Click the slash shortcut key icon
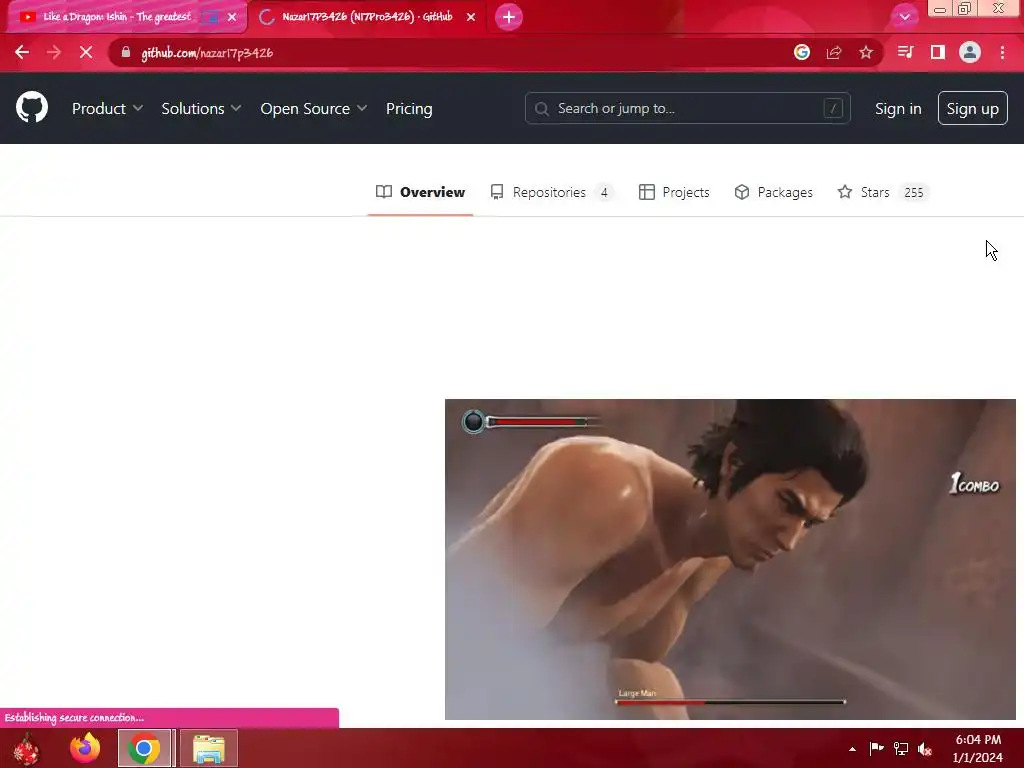The image size is (1024, 768). [833, 108]
